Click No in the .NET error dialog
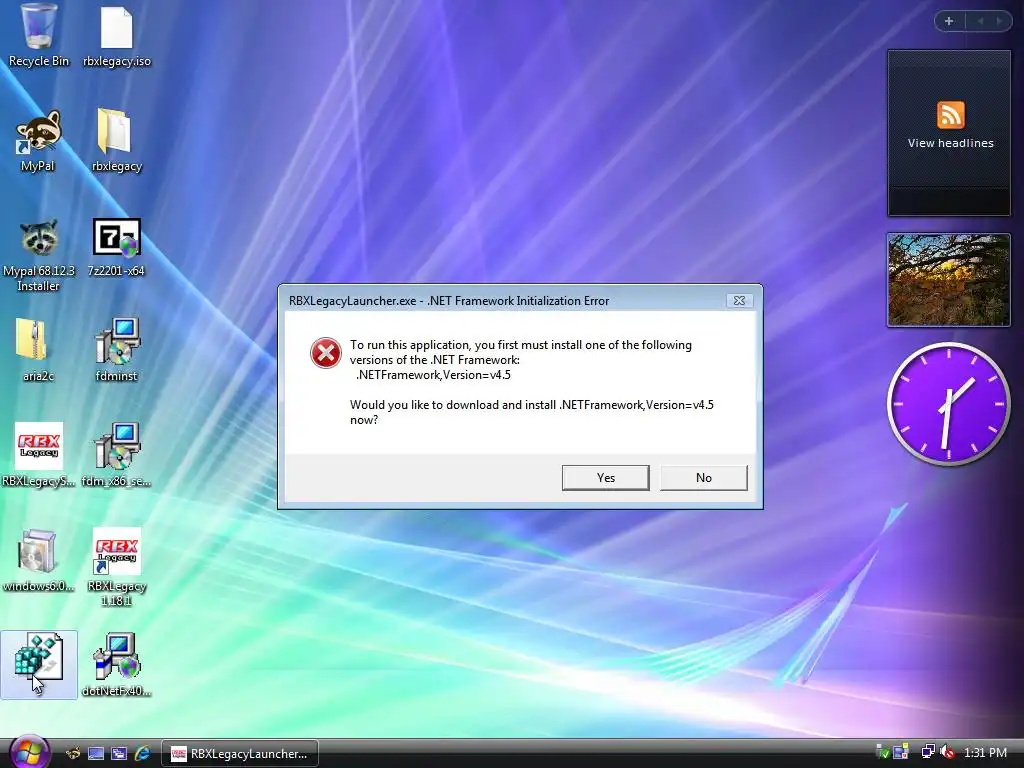This screenshot has height=768, width=1024. click(x=703, y=477)
